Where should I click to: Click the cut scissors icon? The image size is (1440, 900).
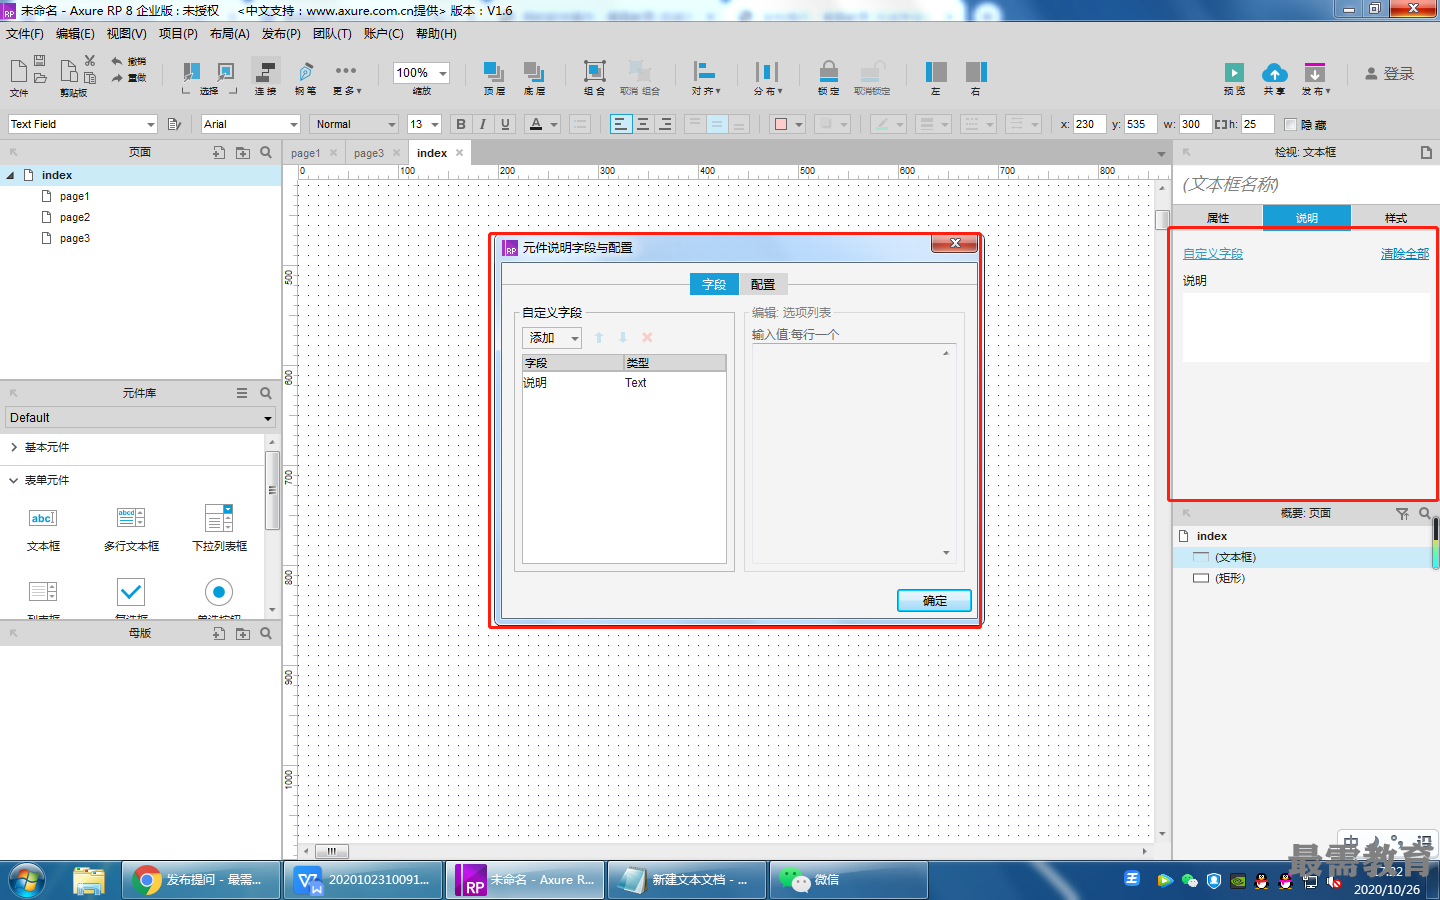pos(90,61)
